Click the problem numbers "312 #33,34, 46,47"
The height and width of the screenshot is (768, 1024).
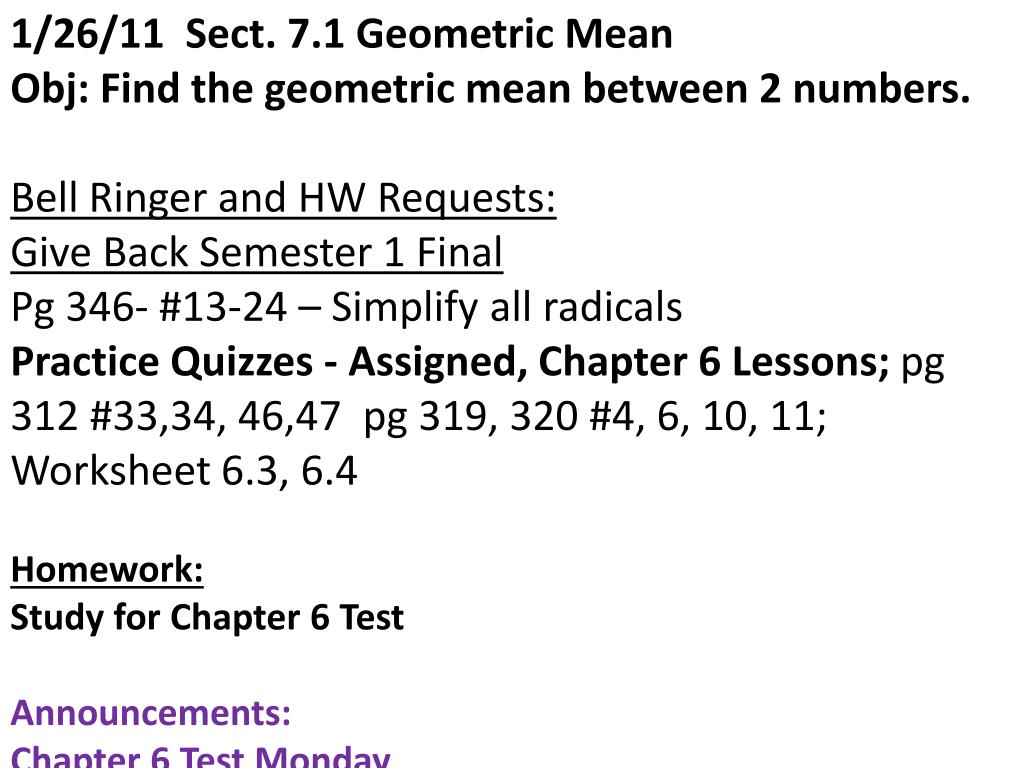tap(176, 416)
